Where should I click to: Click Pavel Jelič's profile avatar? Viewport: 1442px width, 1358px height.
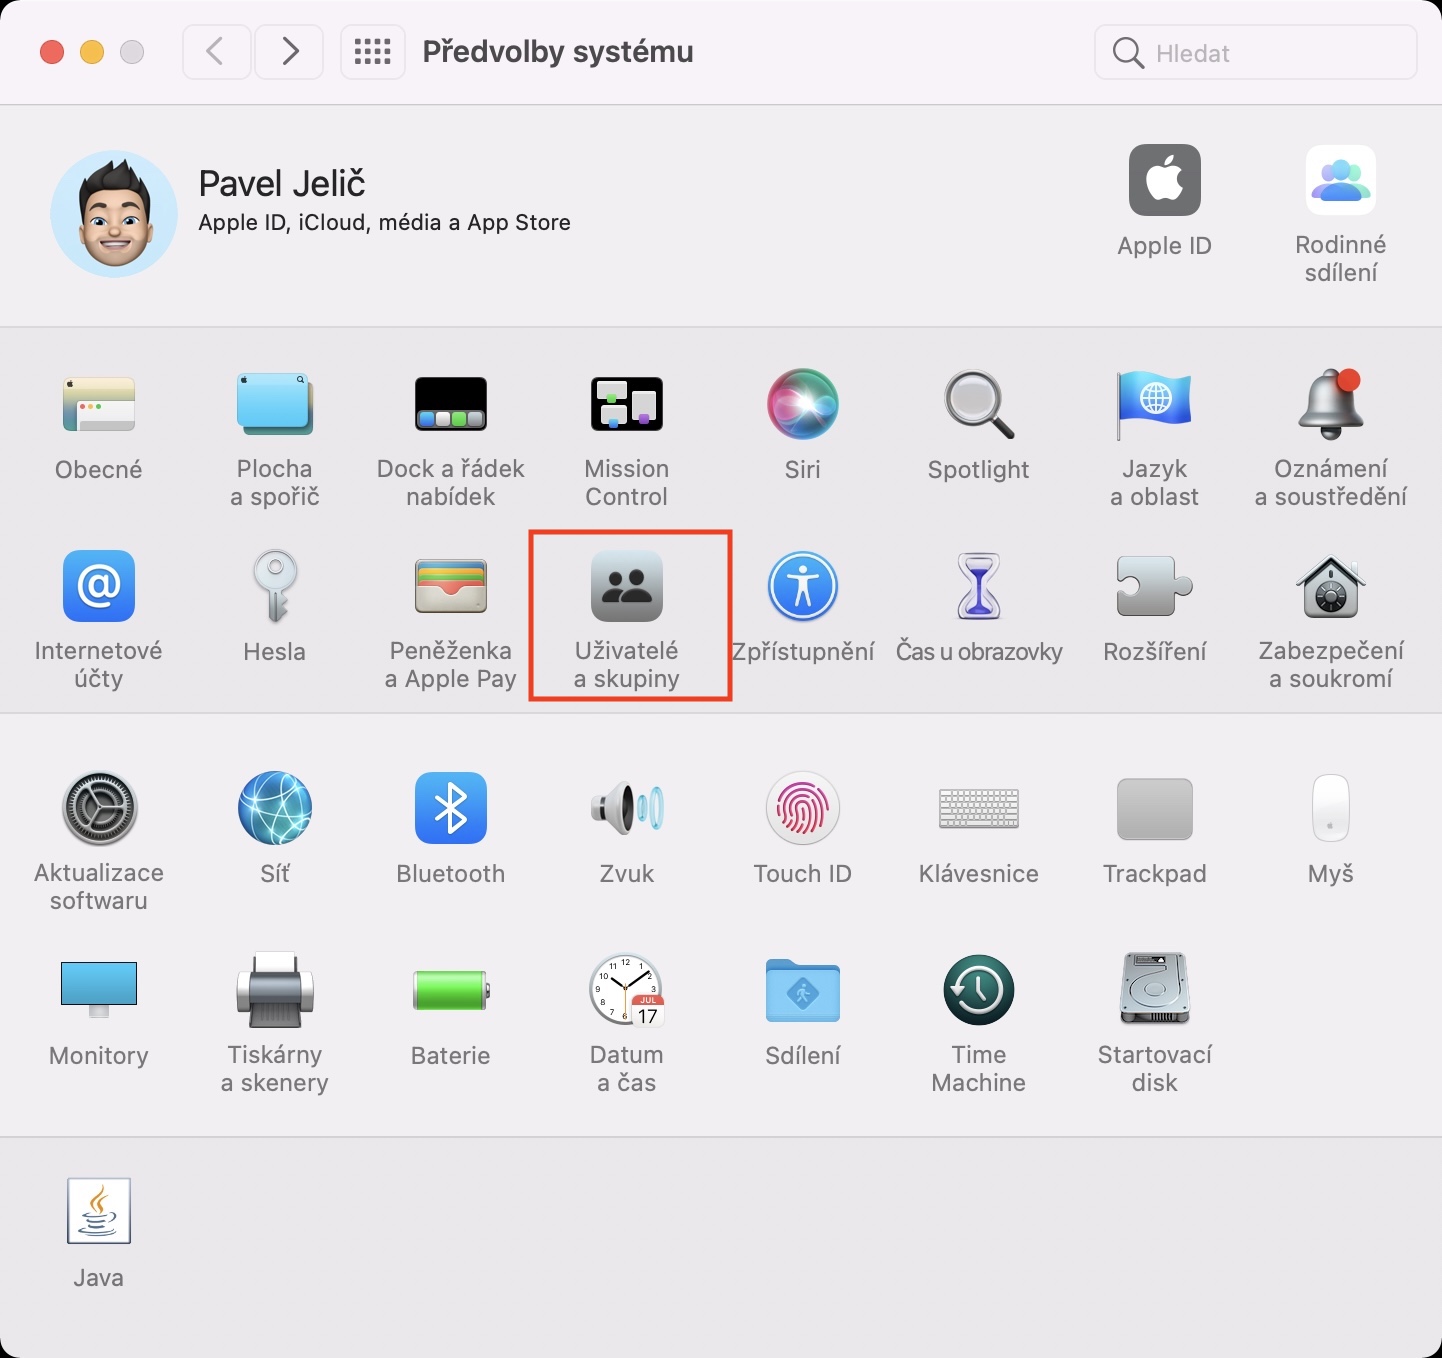point(114,214)
